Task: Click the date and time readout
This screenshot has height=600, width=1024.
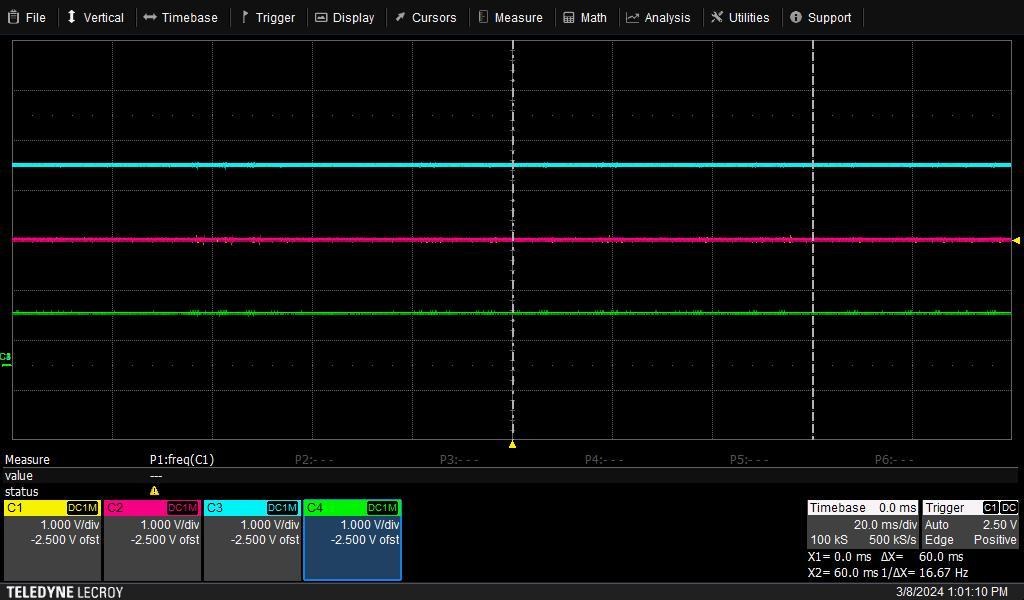Action: [952, 592]
